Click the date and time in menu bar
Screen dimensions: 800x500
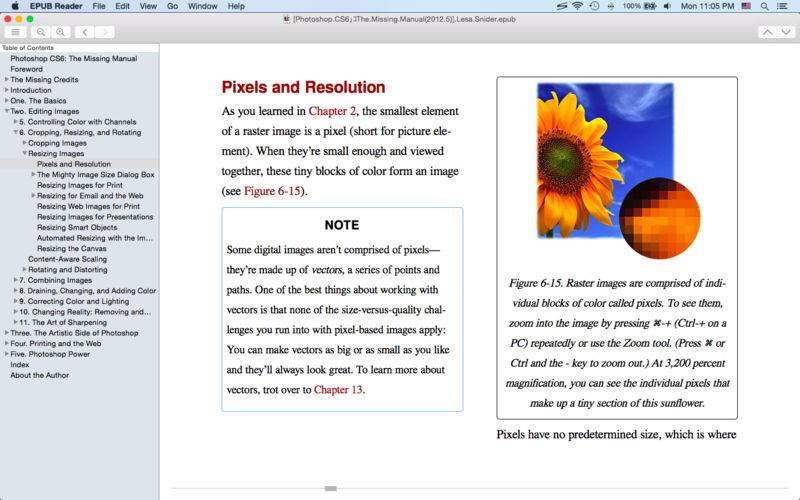pos(707,6)
